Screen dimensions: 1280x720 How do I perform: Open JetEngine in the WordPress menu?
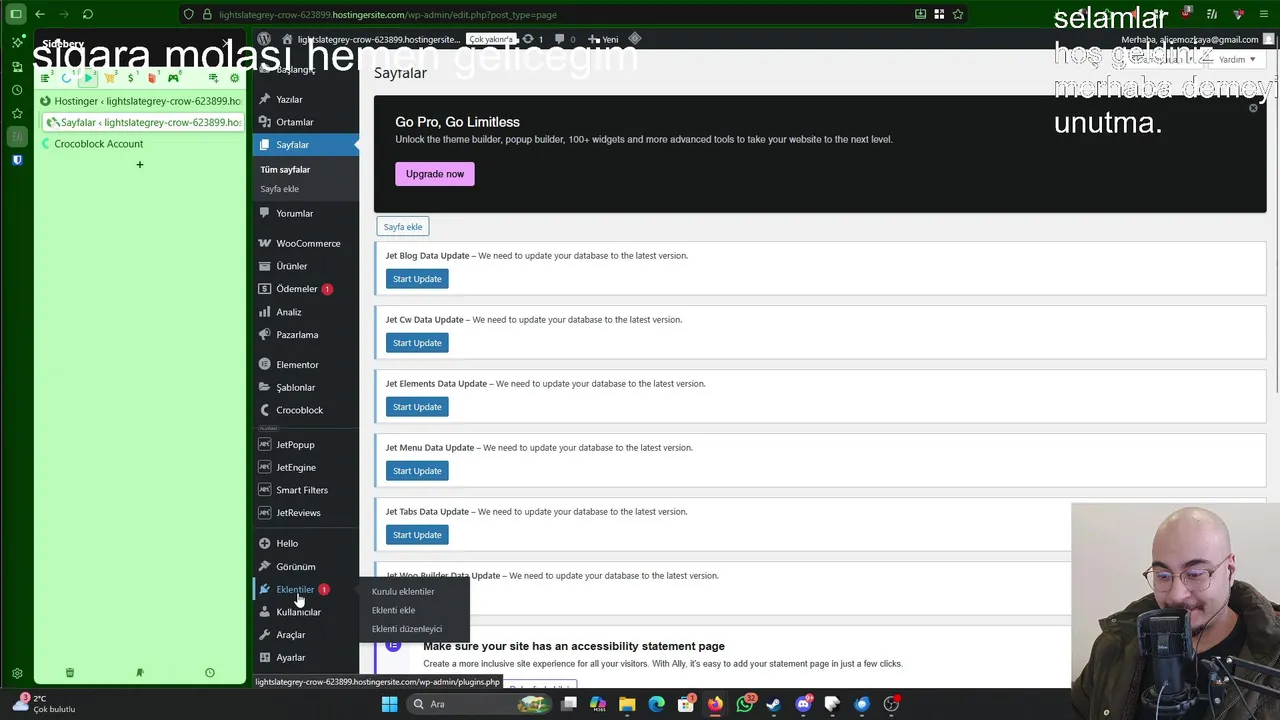pos(305,467)
